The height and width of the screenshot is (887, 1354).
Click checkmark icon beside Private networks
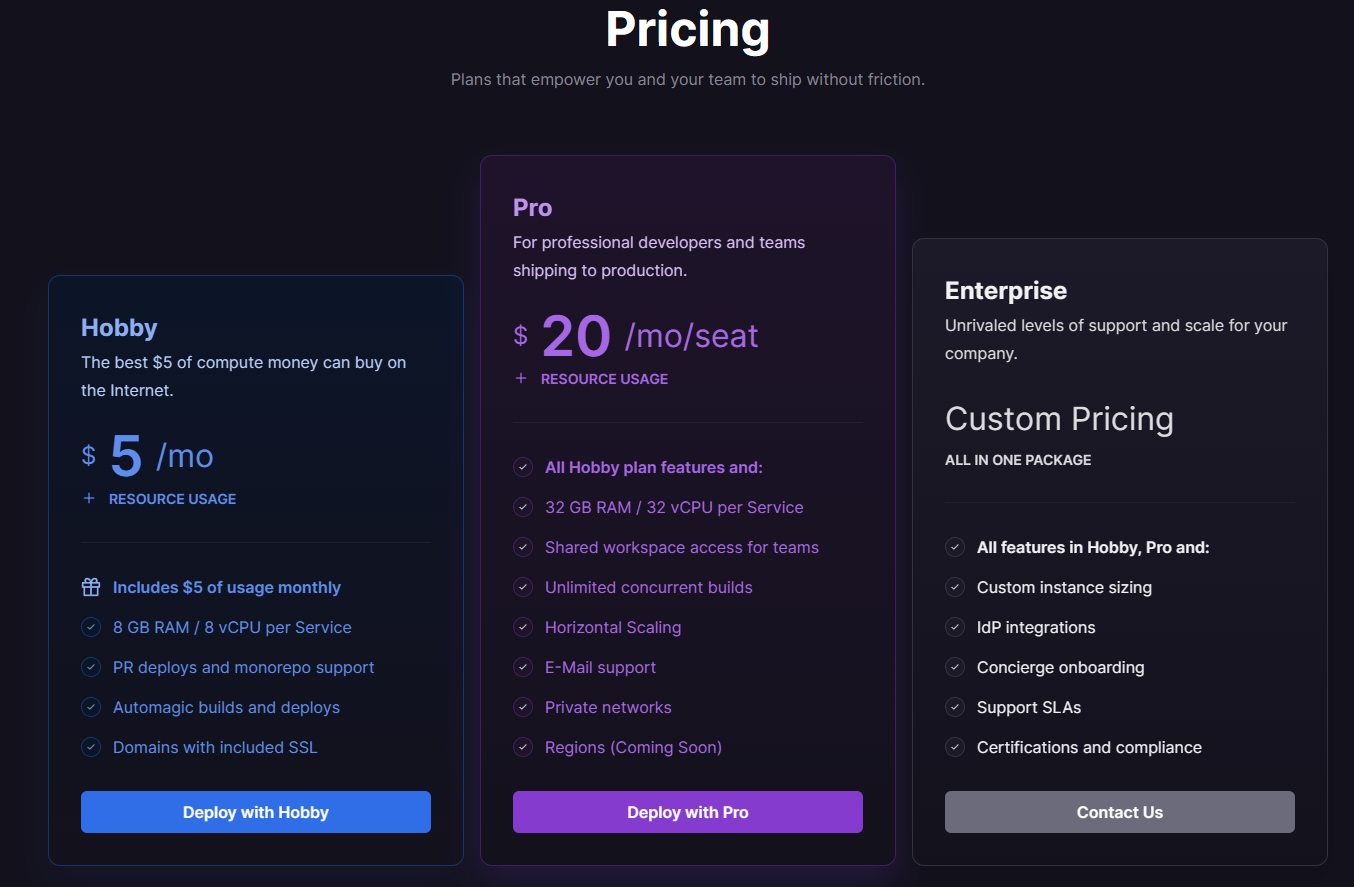(x=523, y=707)
